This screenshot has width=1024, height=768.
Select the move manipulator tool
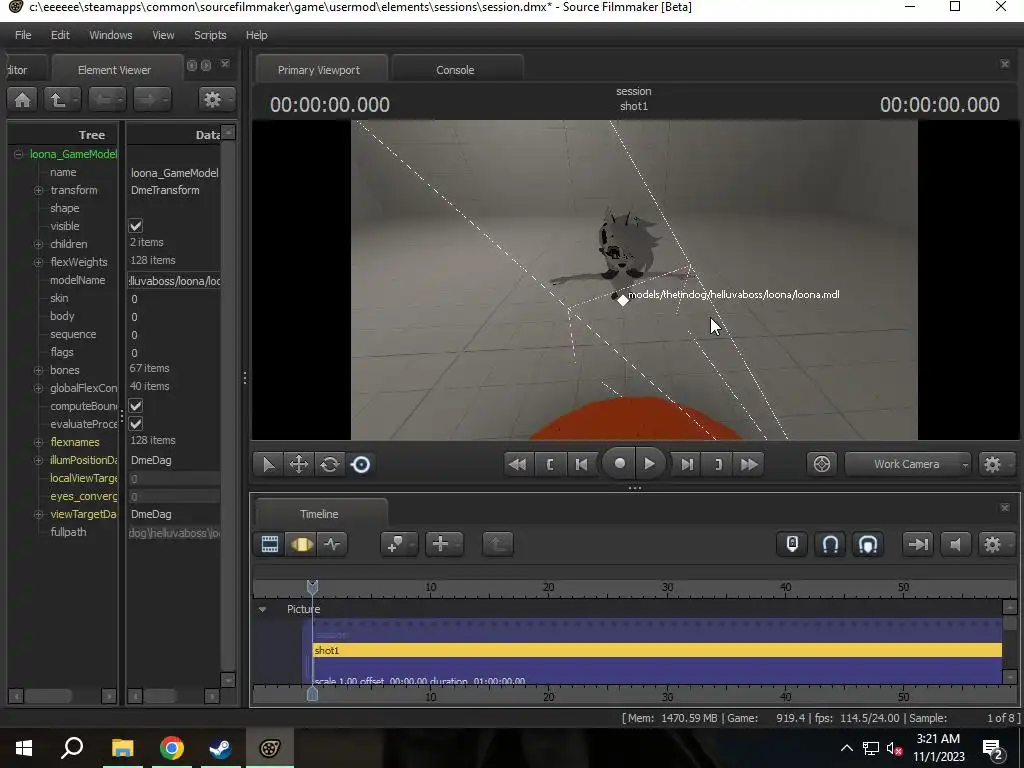click(x=299, y=464)
